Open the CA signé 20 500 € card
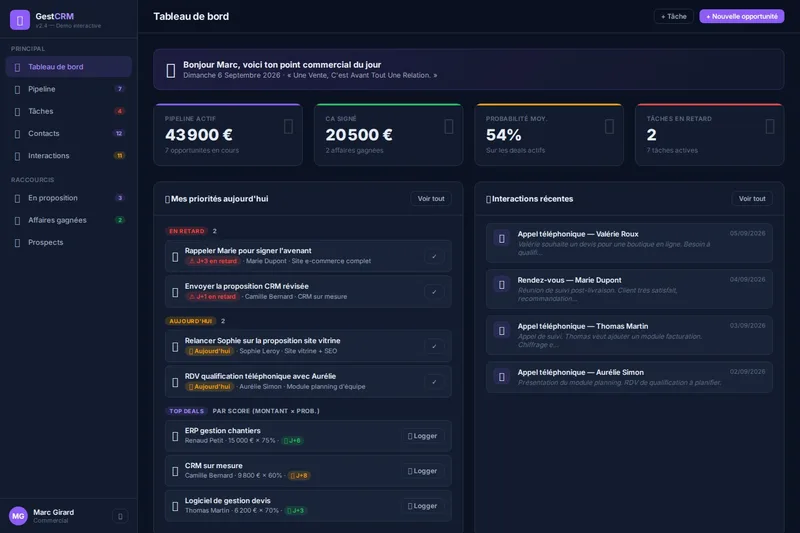Screen dimensions: 800x533 point(389,135)
